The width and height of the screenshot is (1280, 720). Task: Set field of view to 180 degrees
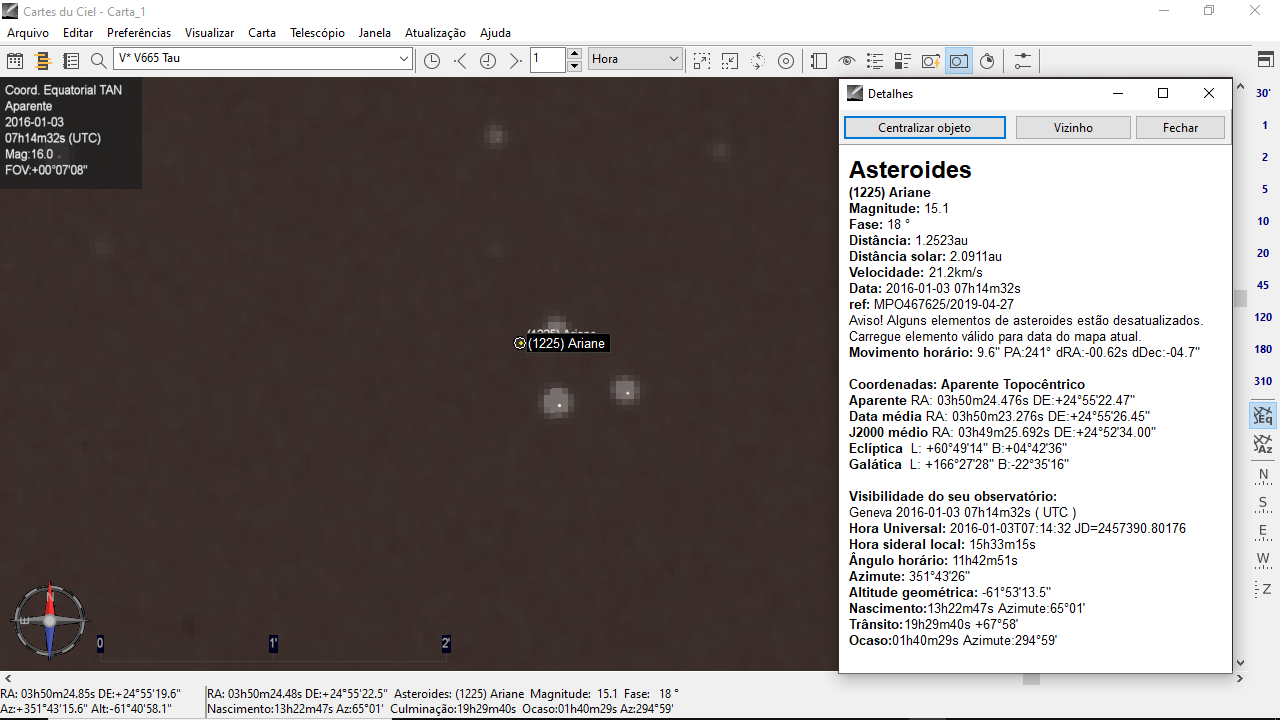[1264, 349]
